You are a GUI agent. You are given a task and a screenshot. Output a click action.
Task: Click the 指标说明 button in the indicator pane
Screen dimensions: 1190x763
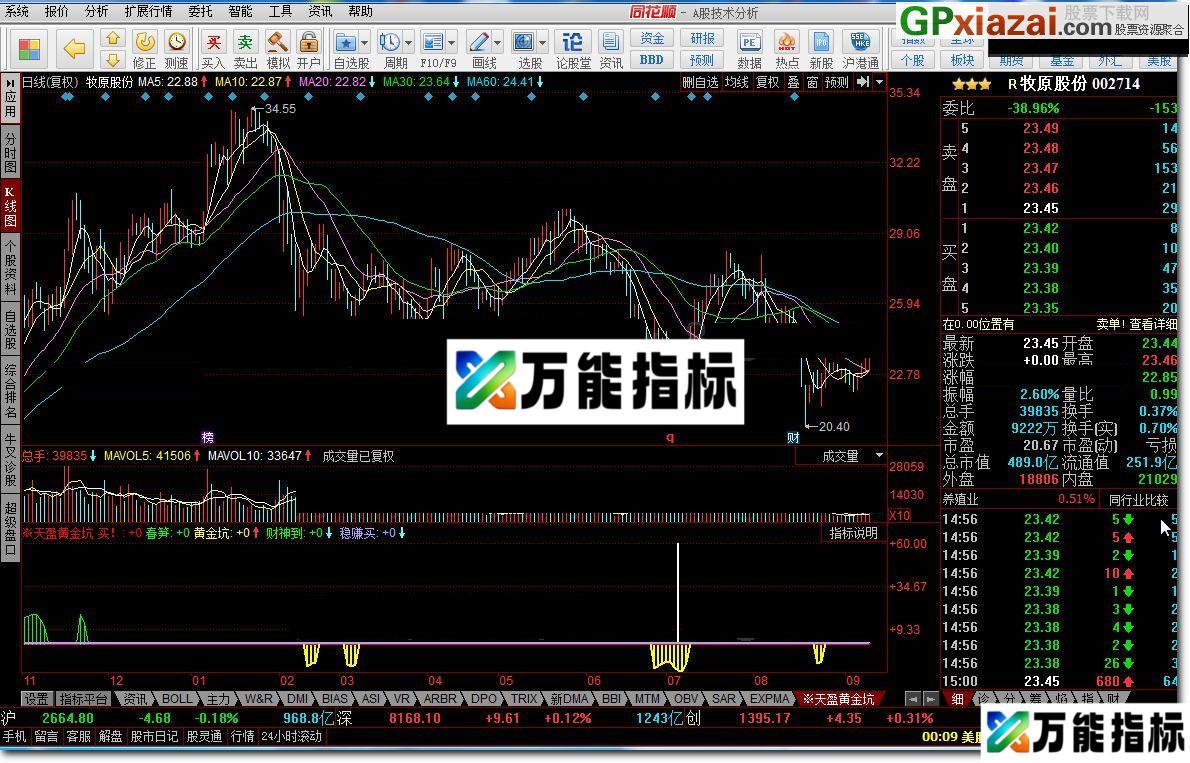pos(852,533)
